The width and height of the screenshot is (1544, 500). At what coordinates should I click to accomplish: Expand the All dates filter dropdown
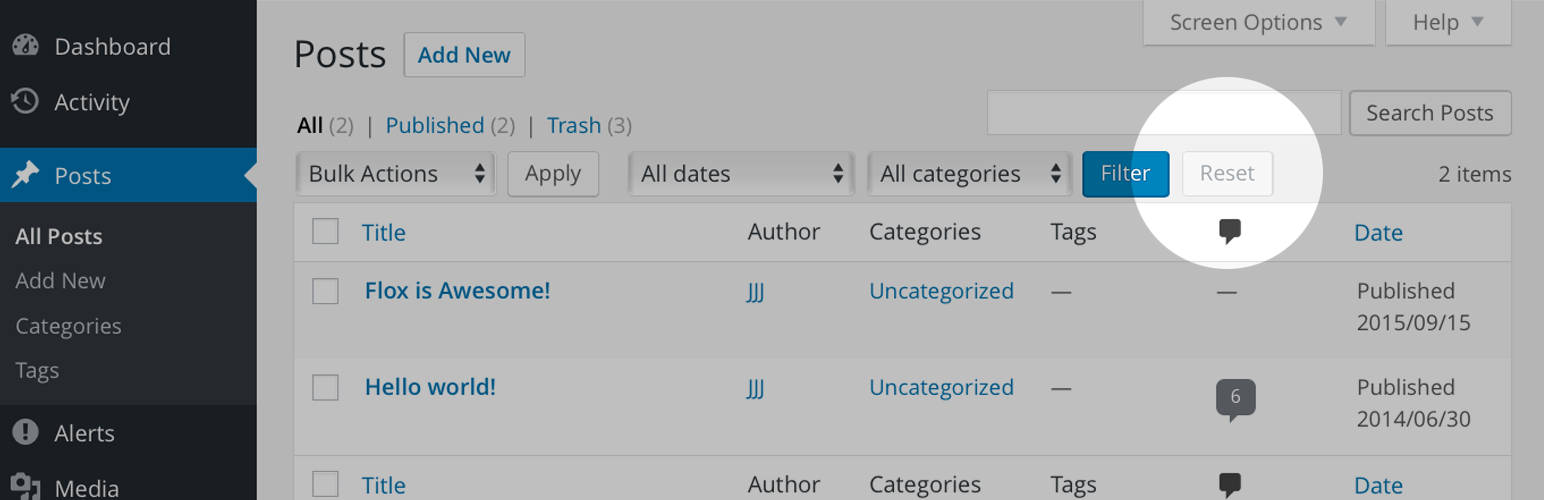coord(741,174)
